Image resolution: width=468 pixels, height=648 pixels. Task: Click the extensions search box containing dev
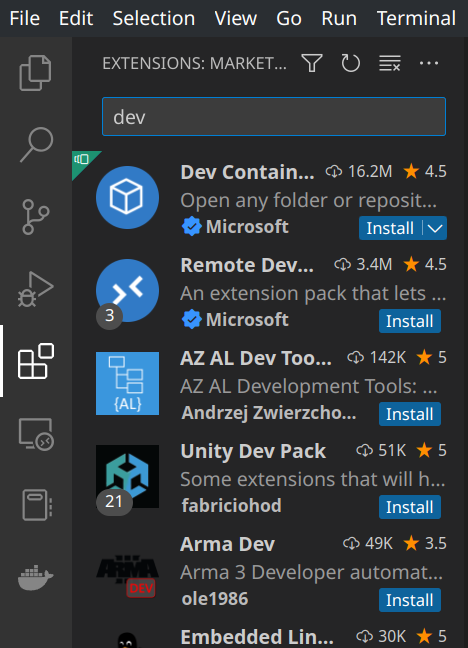tap(274, 117)
